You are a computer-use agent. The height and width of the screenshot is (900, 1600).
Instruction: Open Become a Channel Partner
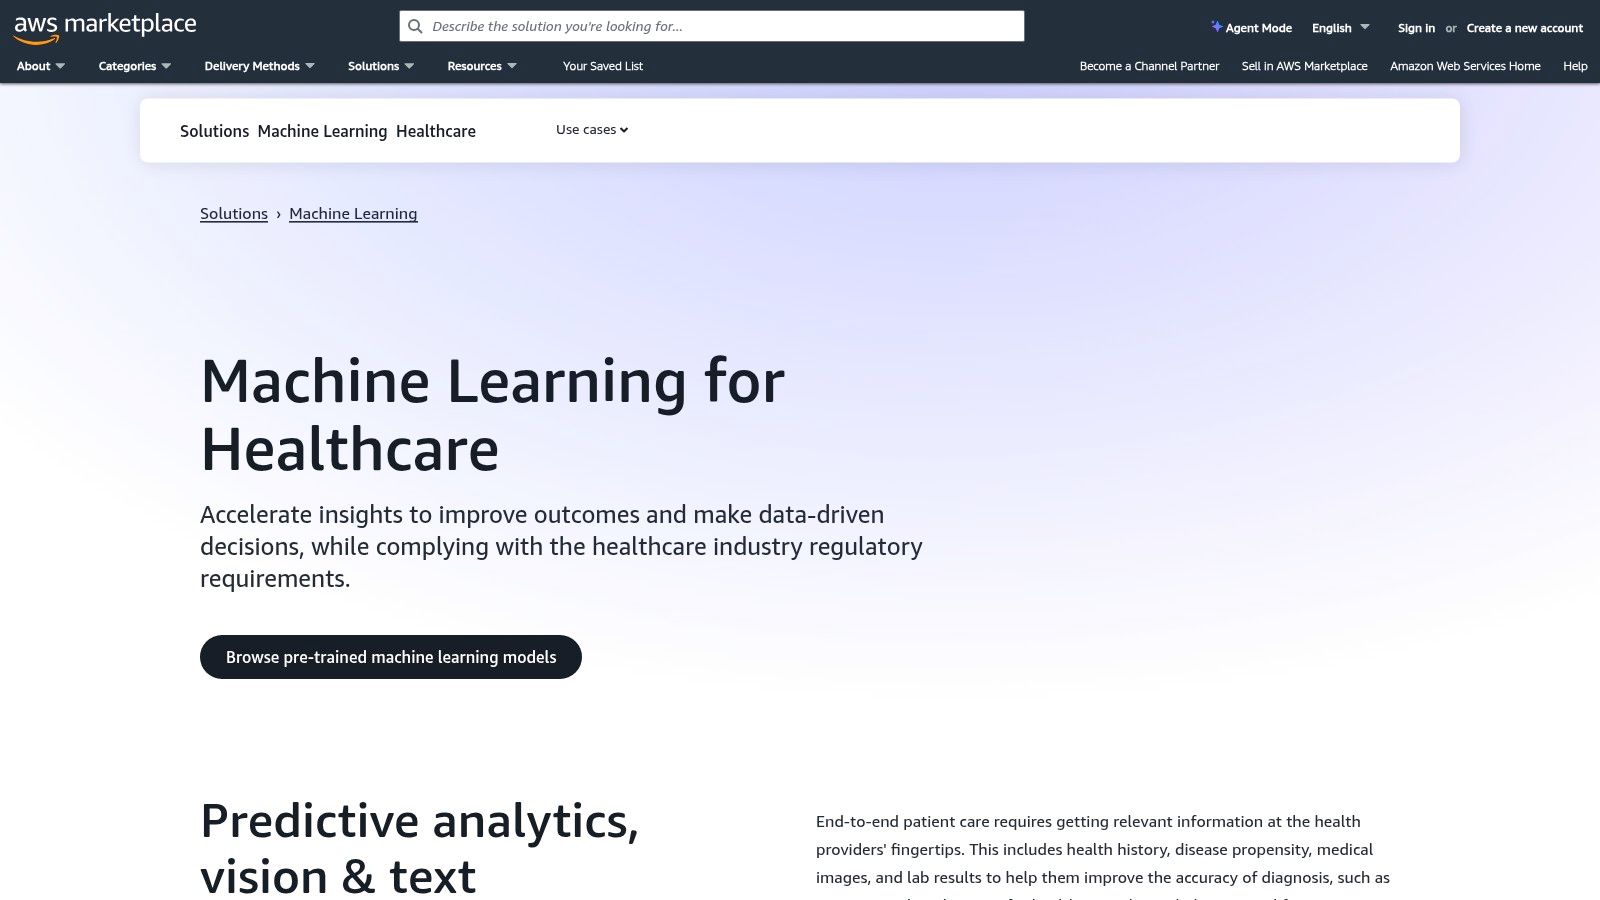pos(1148,66)
